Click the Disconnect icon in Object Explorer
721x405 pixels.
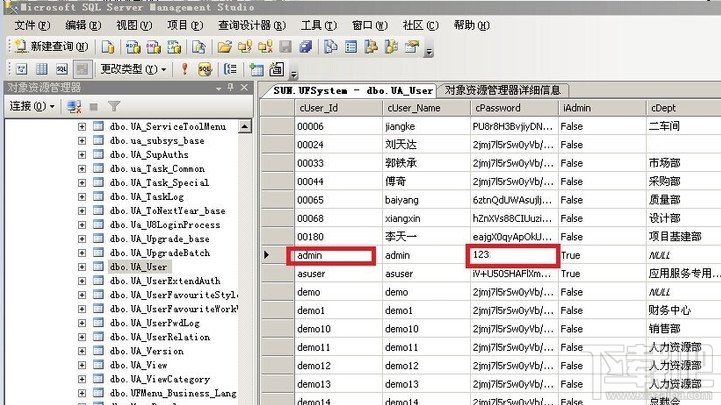pos(74,106)
